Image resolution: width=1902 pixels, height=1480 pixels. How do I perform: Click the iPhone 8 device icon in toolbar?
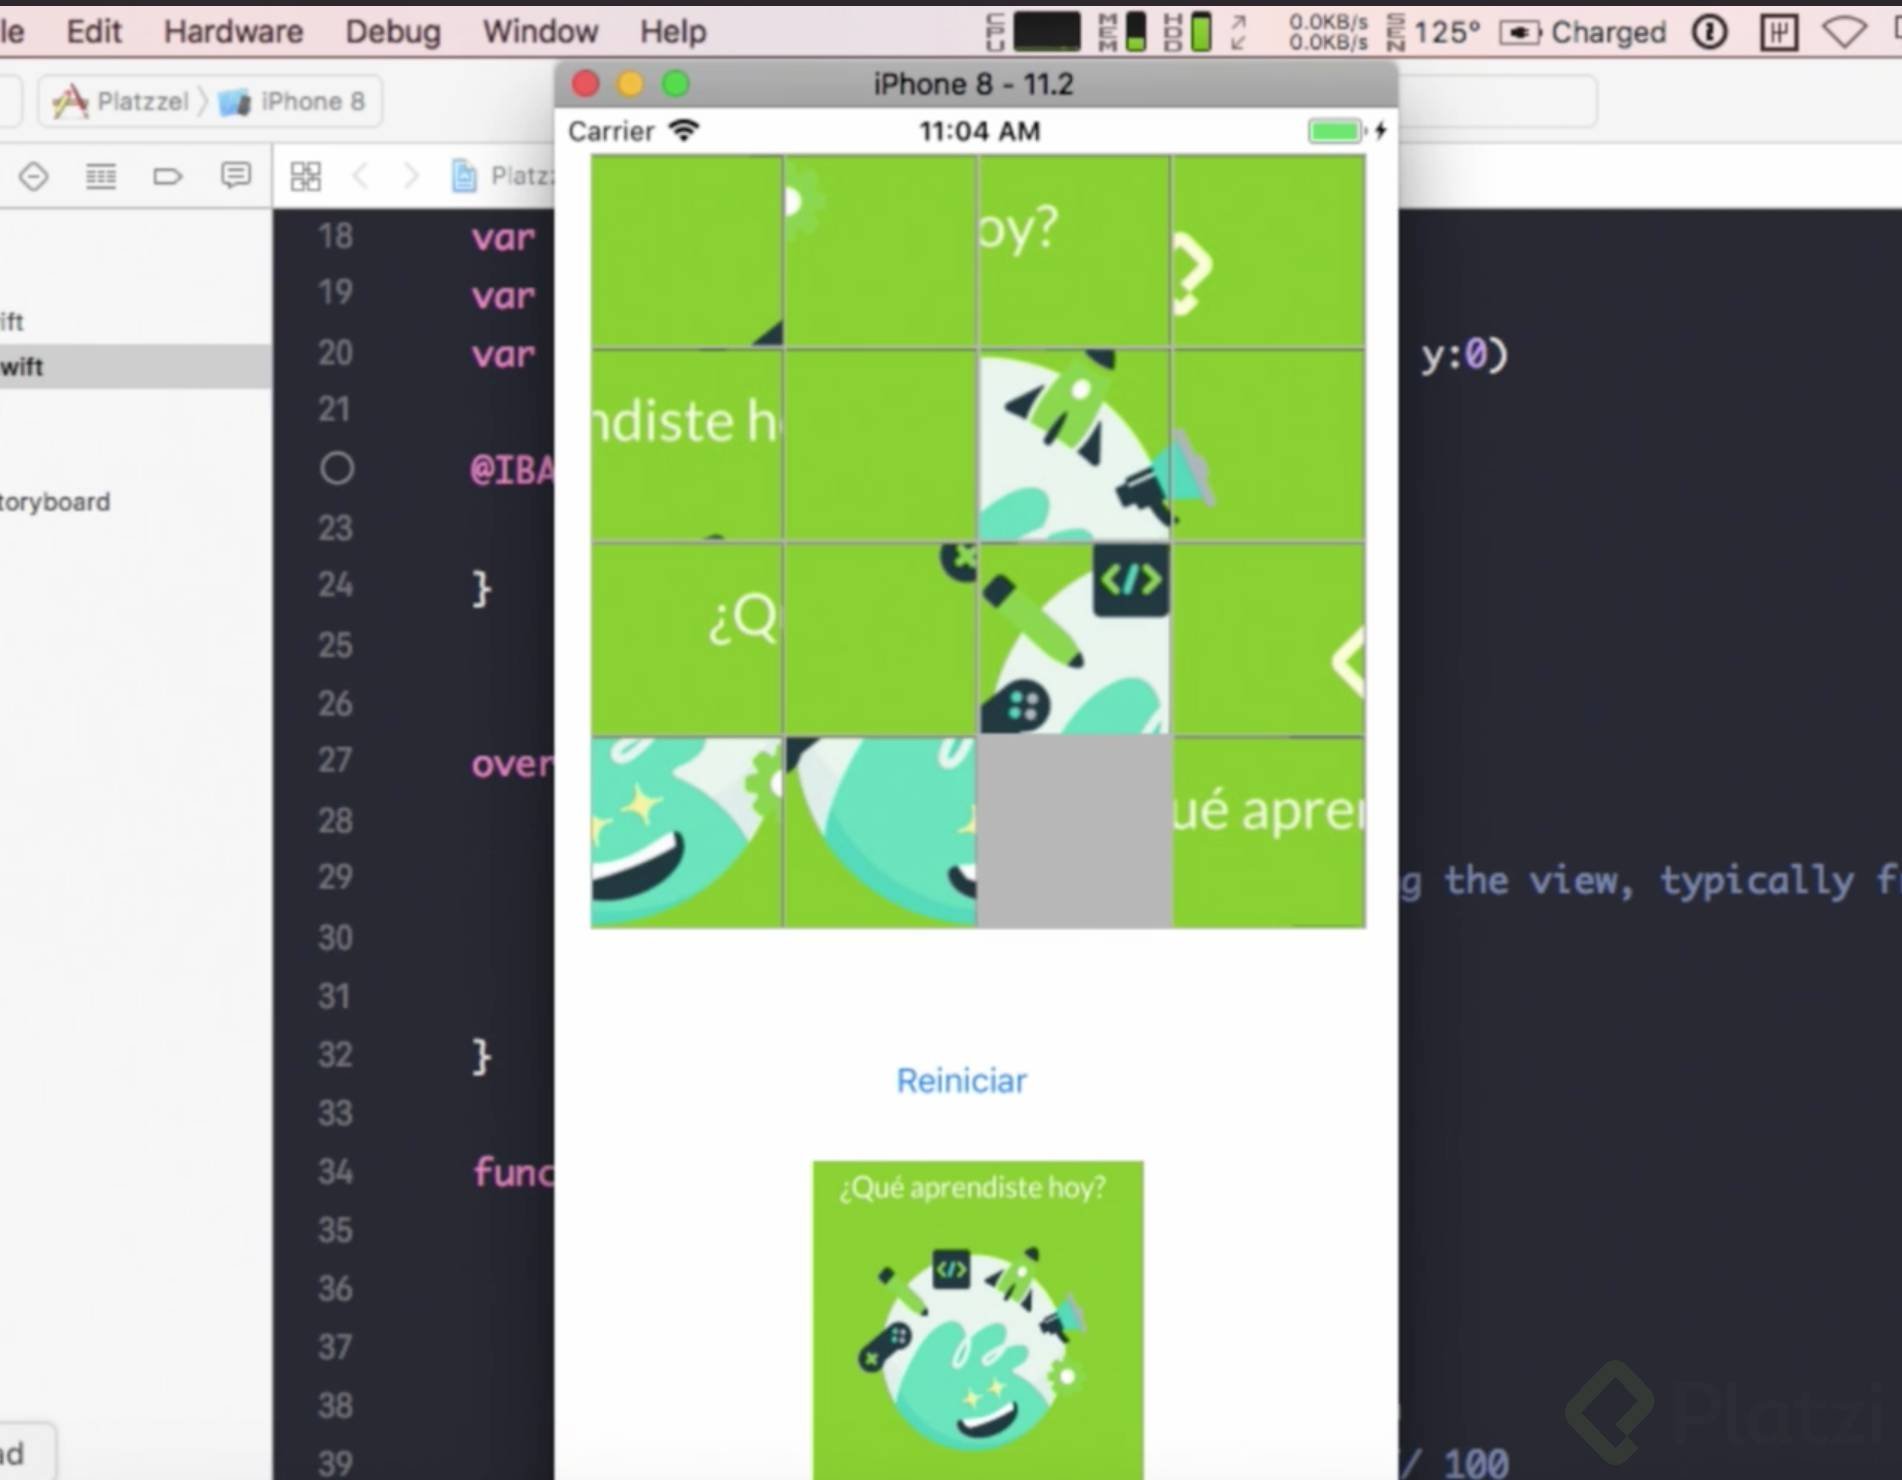coord(235,101)
